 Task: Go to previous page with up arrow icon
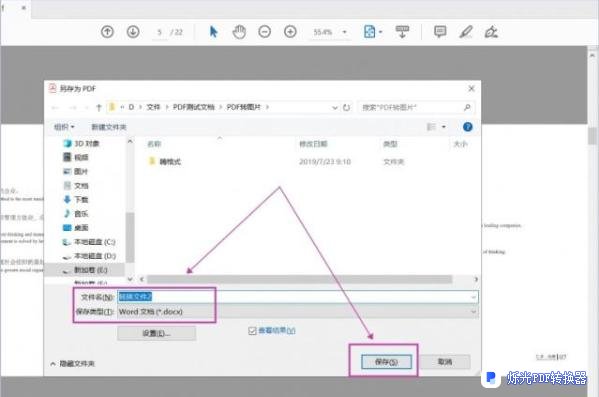(x=107, y=32)
